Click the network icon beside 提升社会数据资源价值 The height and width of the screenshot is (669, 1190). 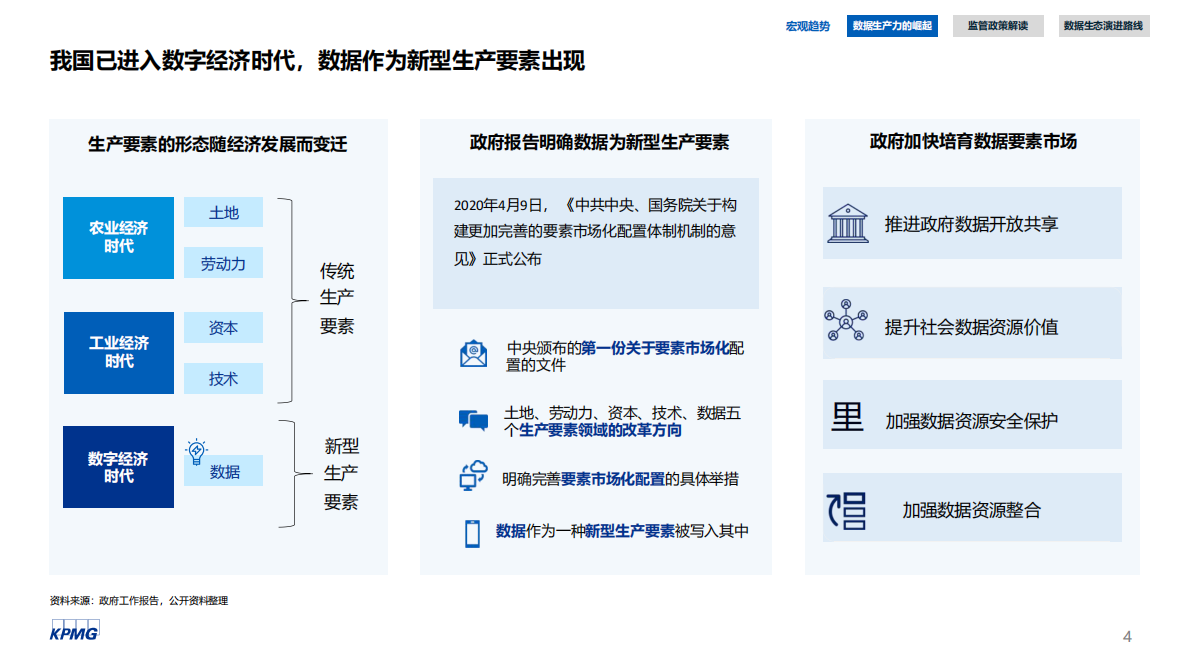(848, 322)
